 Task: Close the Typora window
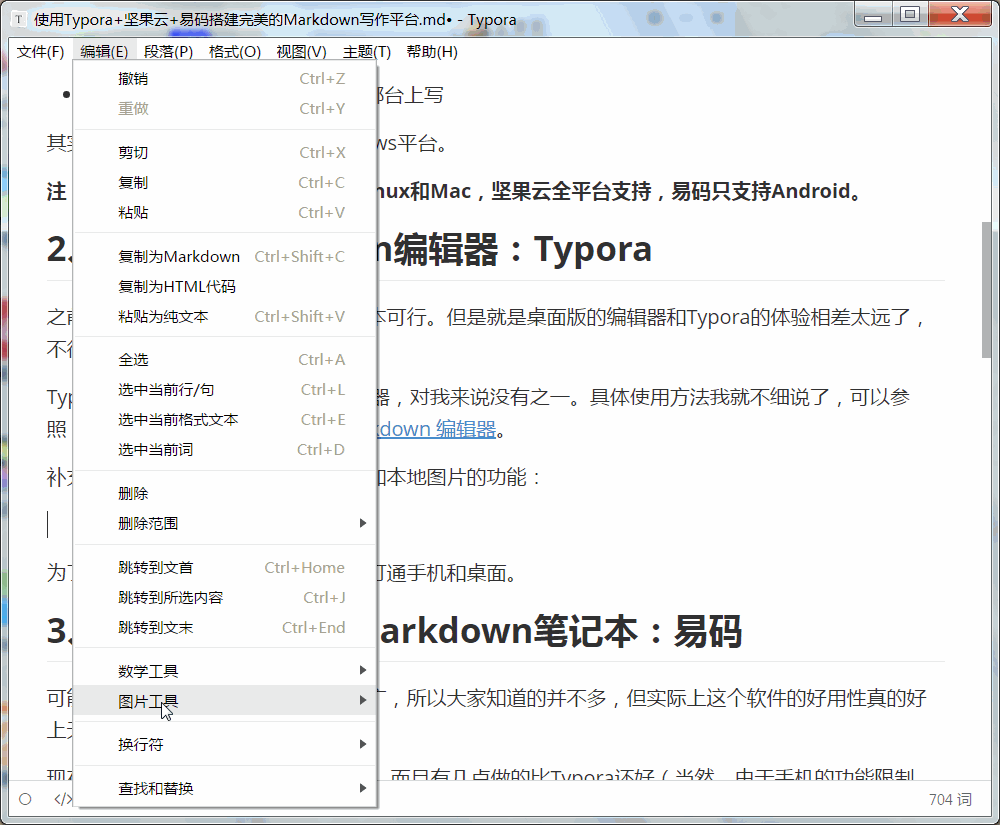coord(960,15)
